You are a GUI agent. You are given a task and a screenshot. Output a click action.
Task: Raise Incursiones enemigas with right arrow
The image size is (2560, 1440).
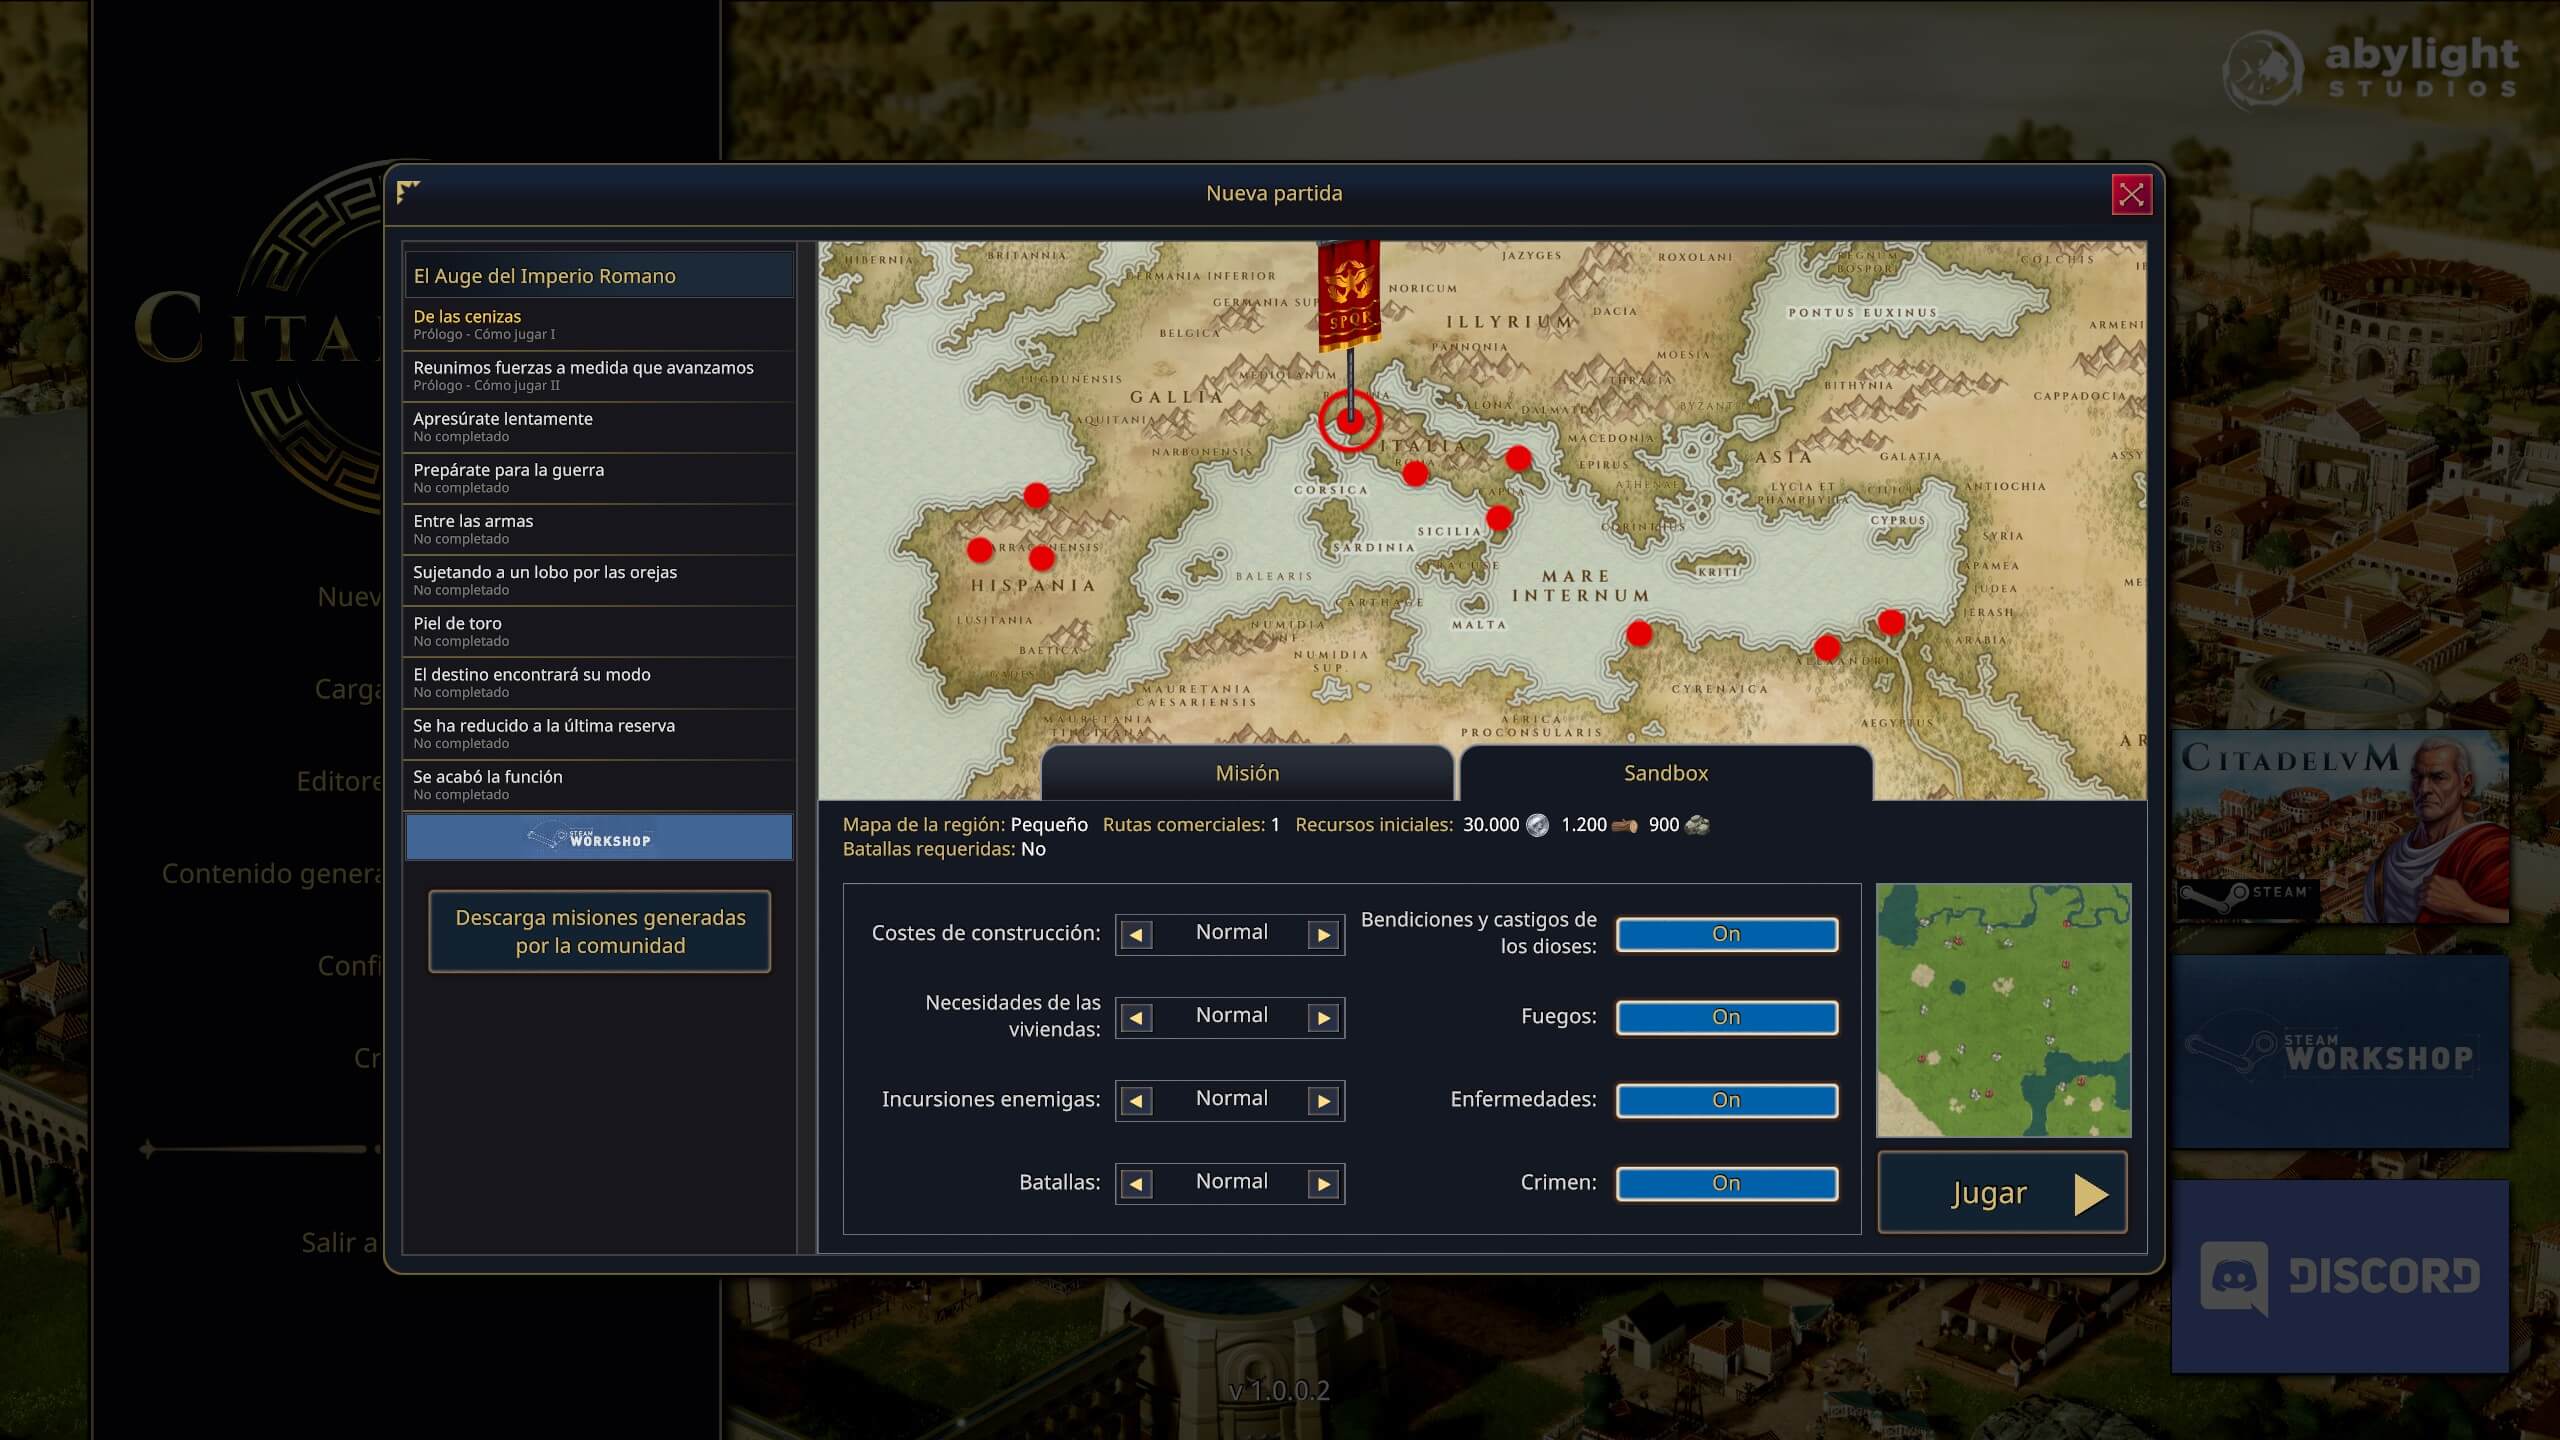point(1324,1101)
